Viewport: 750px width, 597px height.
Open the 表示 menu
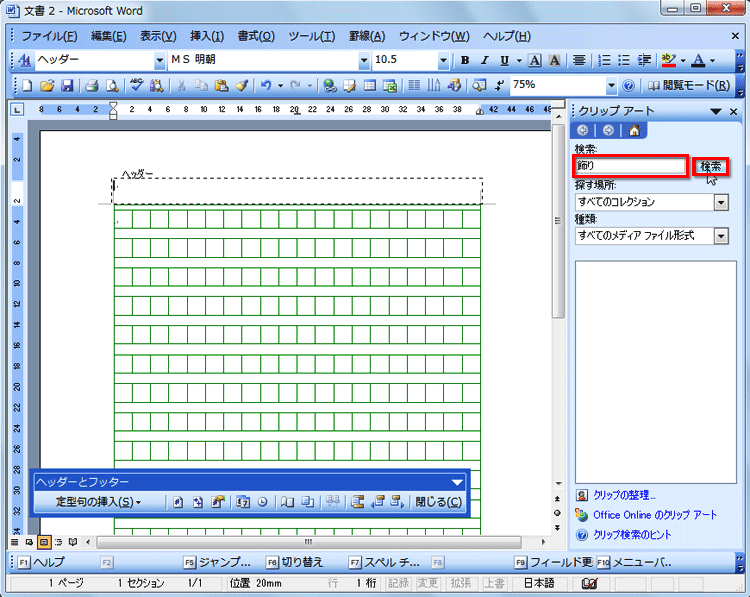pos(158,36)
